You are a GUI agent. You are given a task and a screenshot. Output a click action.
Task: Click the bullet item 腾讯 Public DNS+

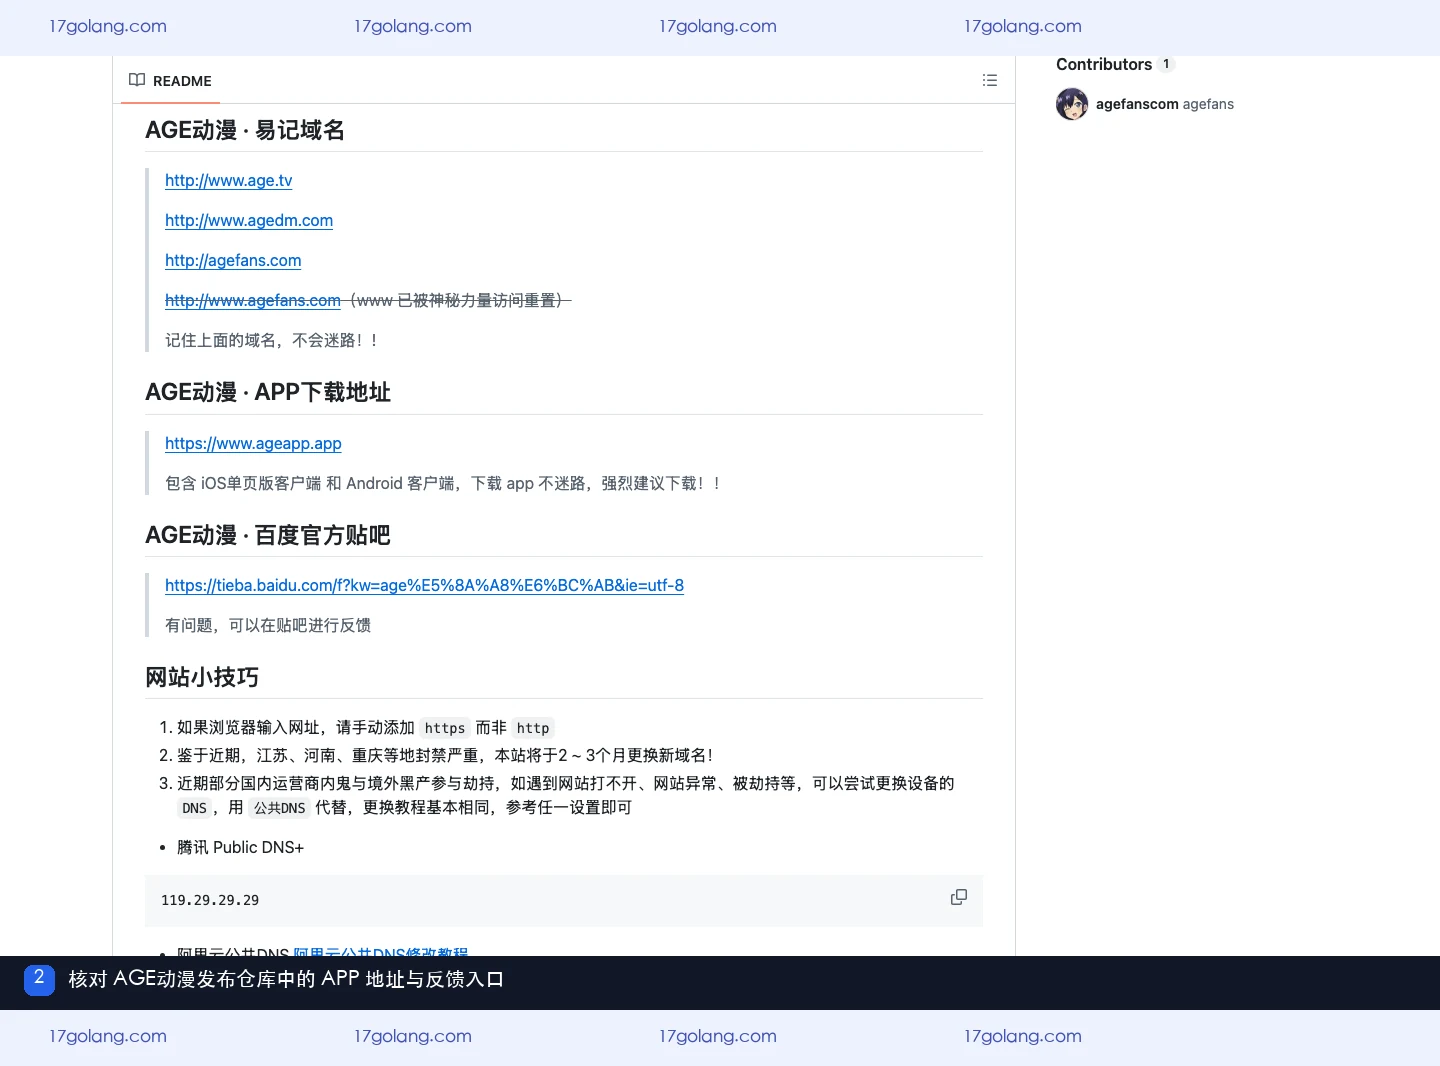pyautogui.click(x=240, y=847)
